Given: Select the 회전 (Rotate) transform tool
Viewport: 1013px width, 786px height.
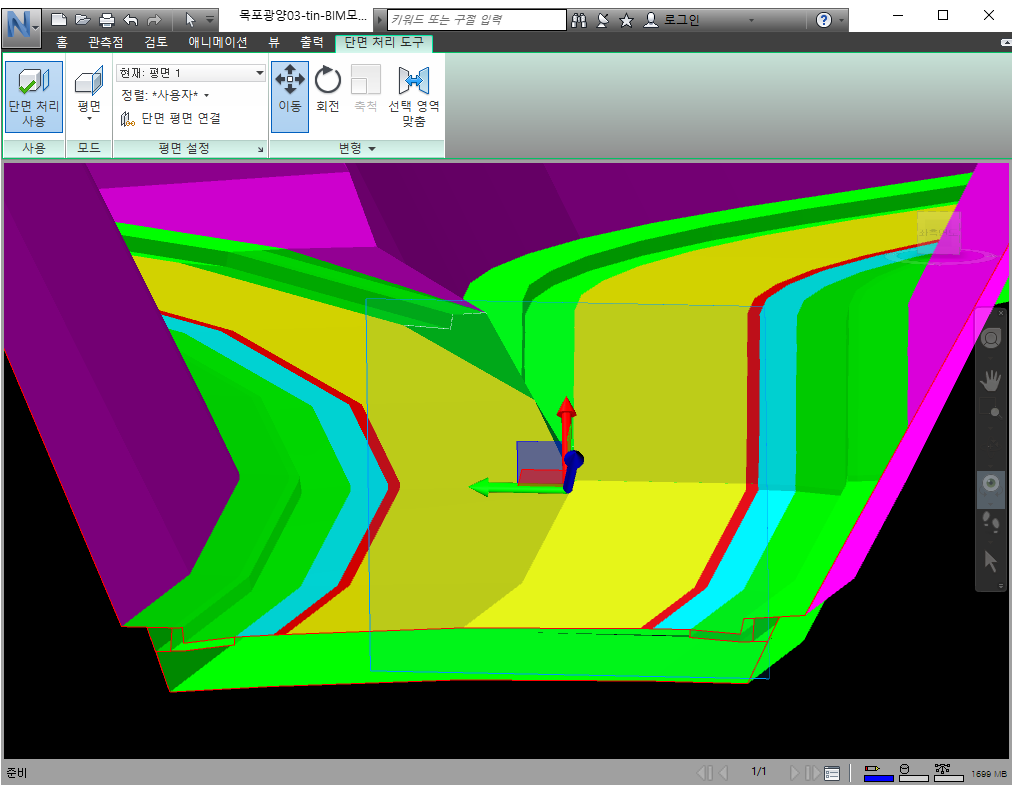Looking at the screenshot, I should tap(327, 89).
